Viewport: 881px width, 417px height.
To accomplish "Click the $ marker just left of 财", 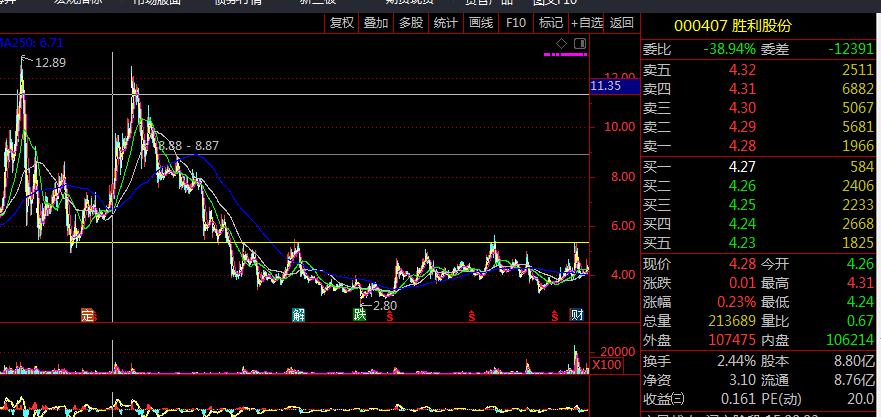I will point(554,317).
